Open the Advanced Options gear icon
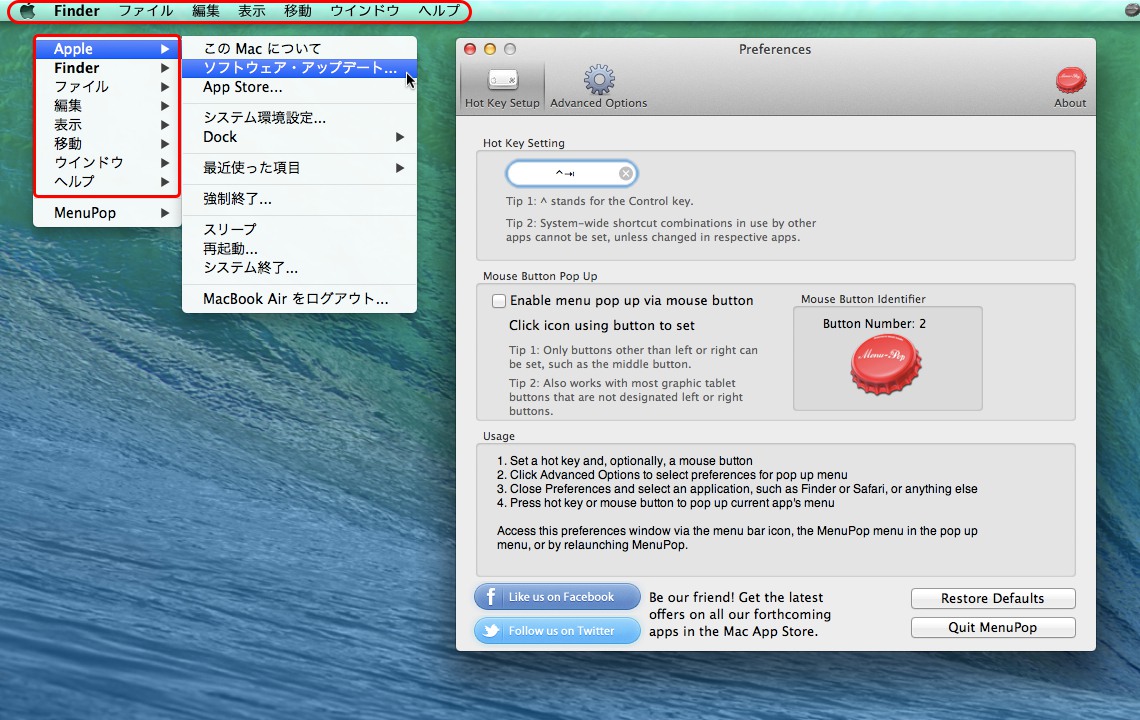The height and width of the screenshot is (720, 1140). pos(599,80)
